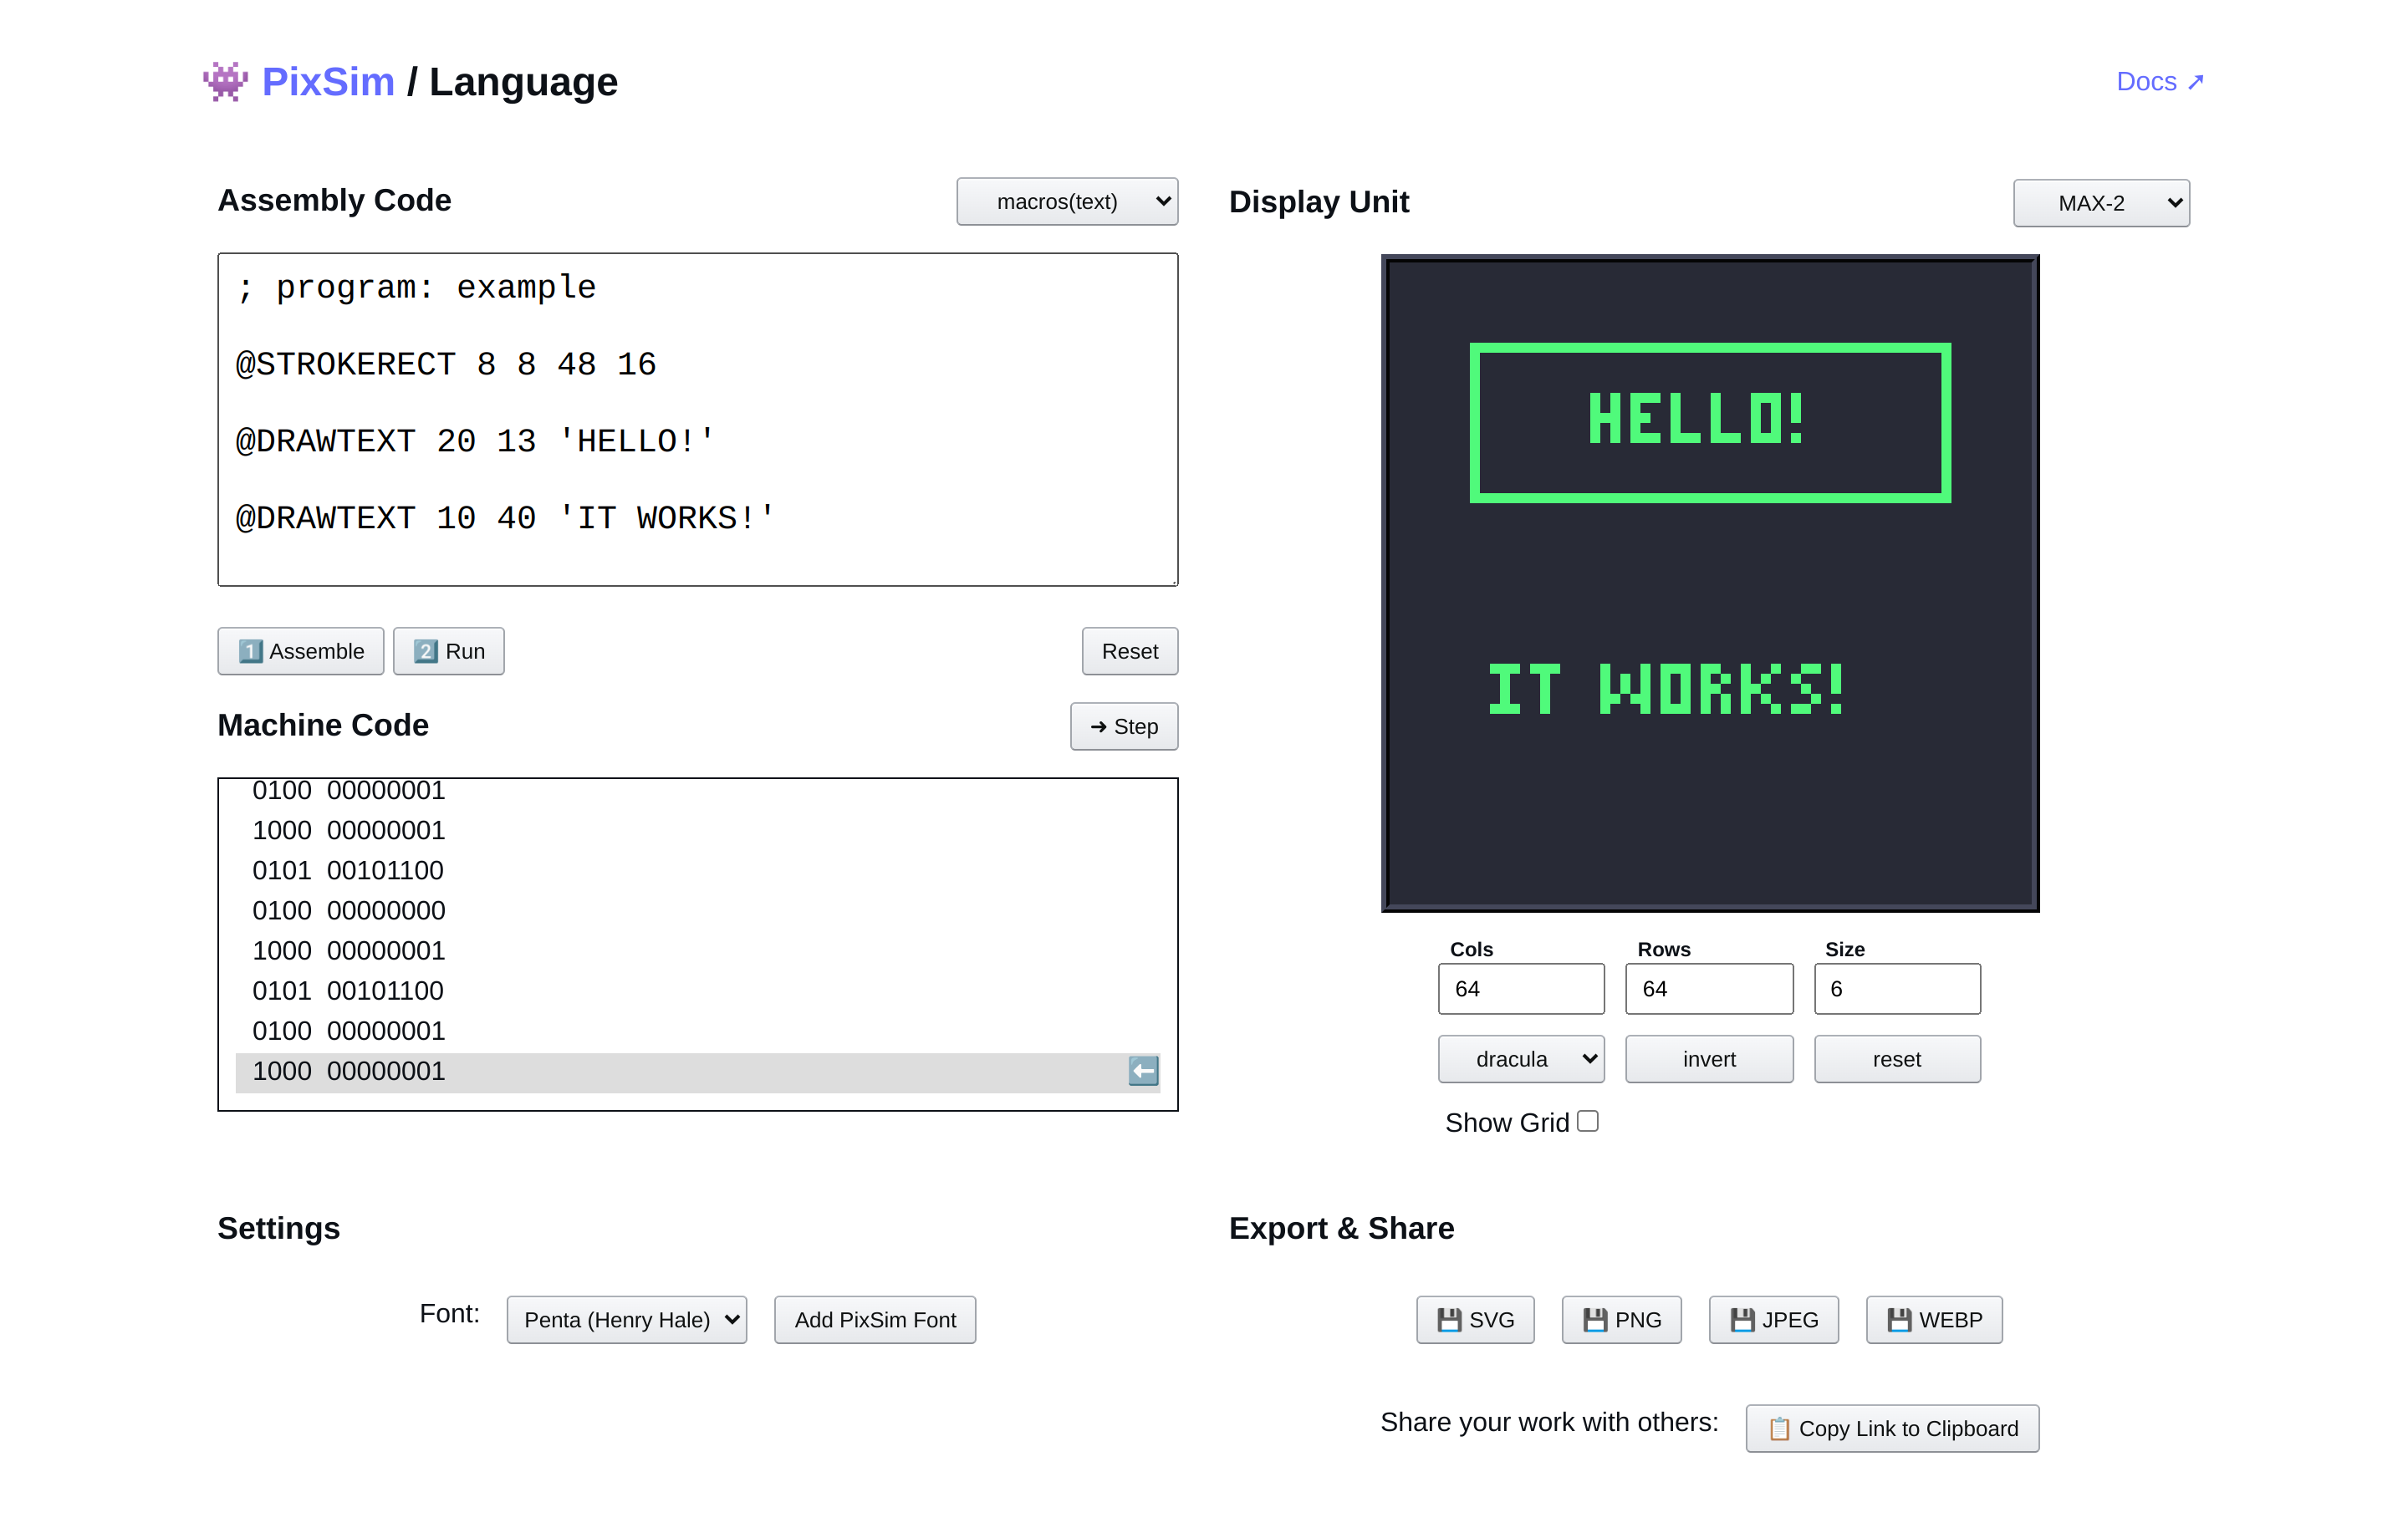Click the SVG save button
The image size is (2408, 1533).
tap(1475, 1320)
